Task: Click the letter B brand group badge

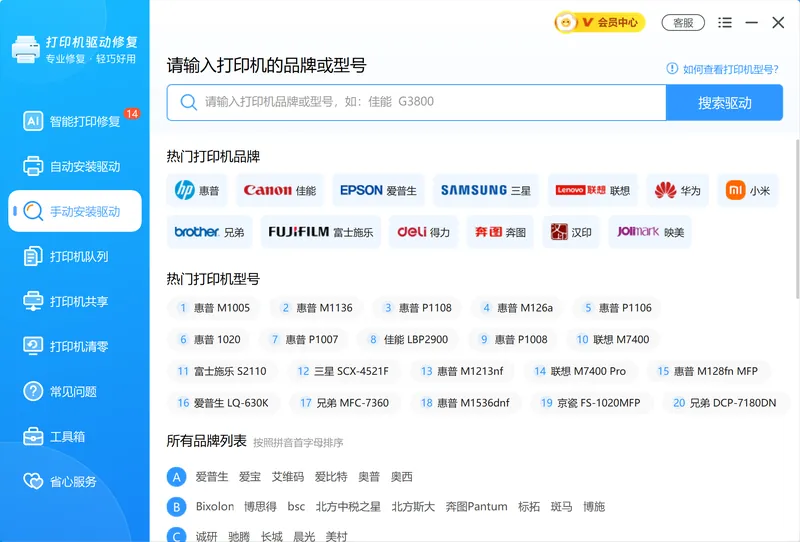Action: point(177,507)
